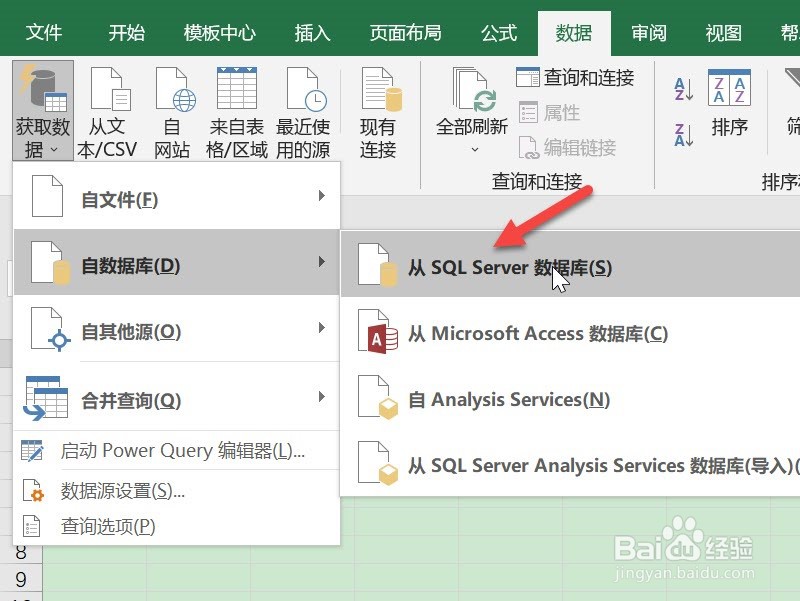Screen dimensions: 800x601
Task: Switch to the 页面布局 tab
Action: click(x=406, y=33)
